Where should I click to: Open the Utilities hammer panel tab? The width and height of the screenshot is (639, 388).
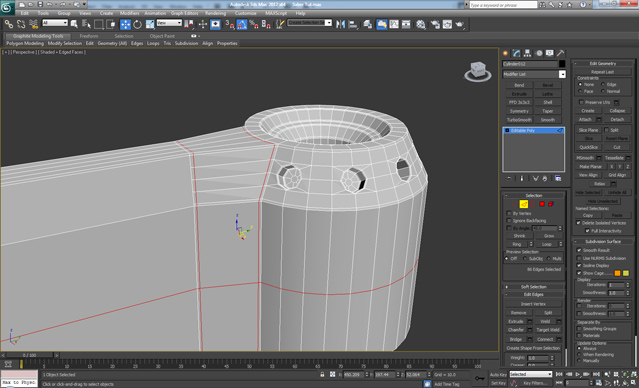pyautogui.click(x=561, y=53)
